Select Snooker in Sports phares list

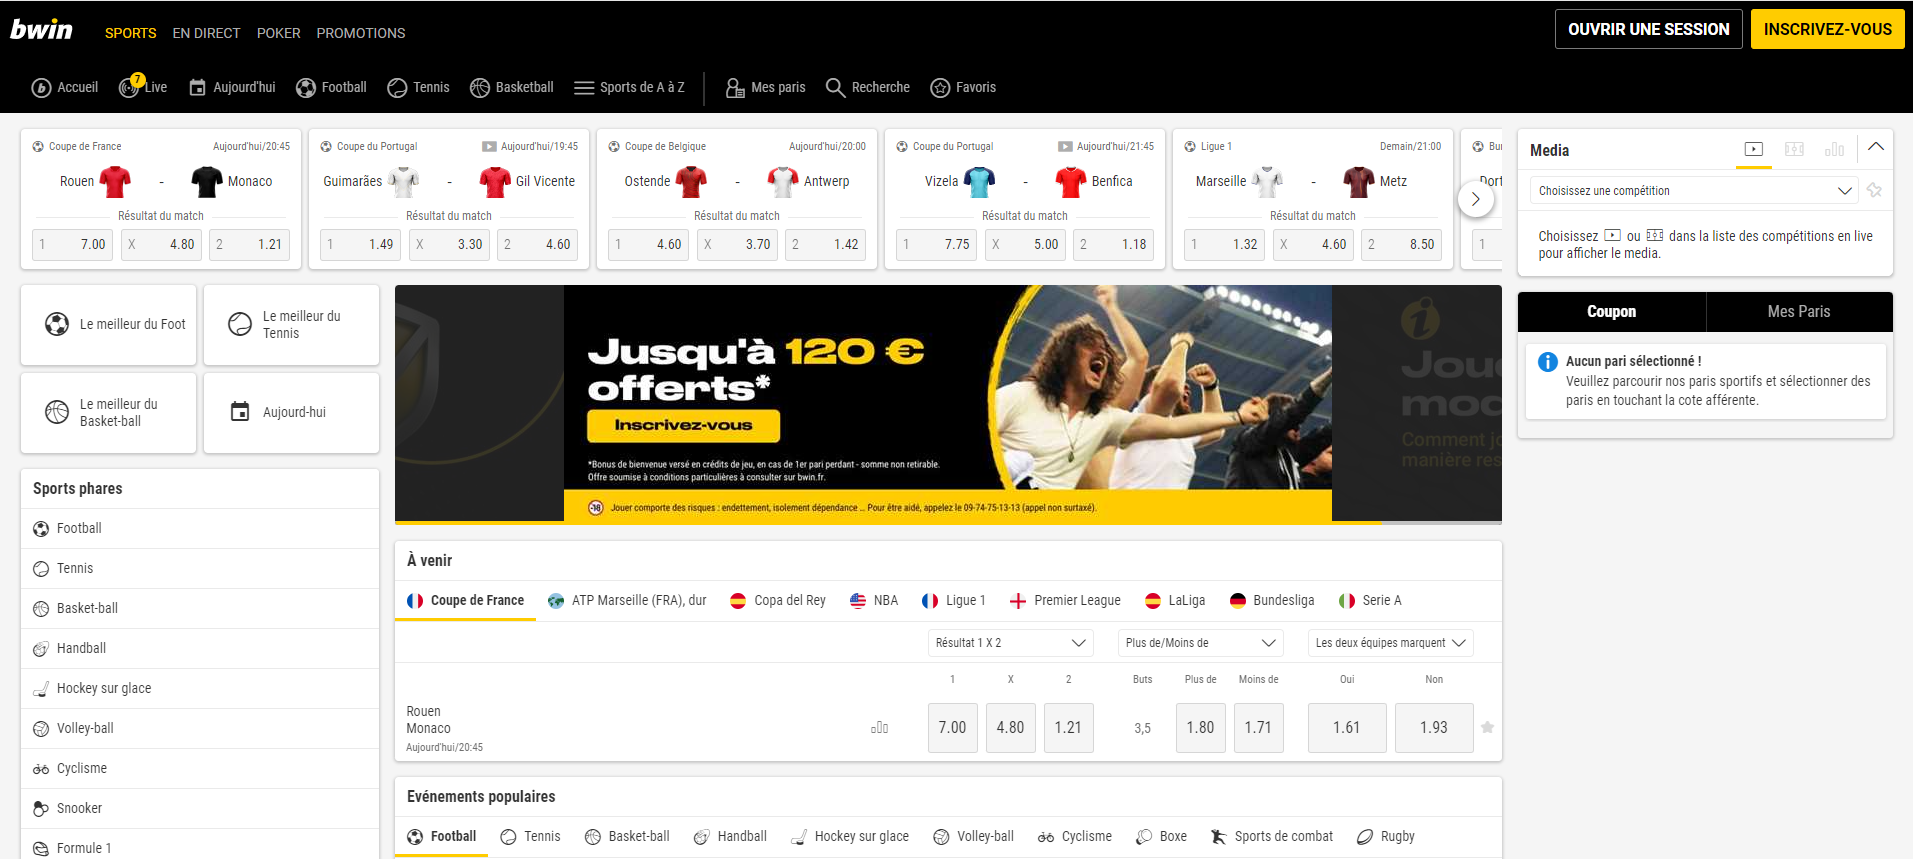click(200, 808)
